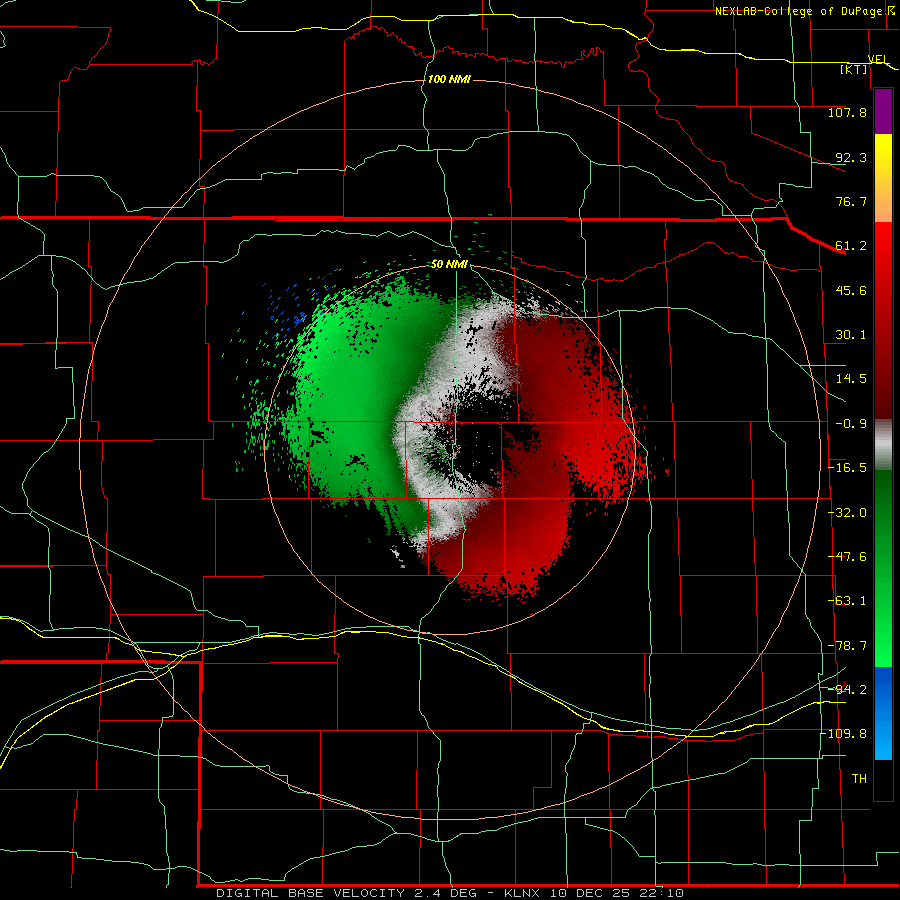Click the 100 NMI range ring label

click(x=449, y=79)
